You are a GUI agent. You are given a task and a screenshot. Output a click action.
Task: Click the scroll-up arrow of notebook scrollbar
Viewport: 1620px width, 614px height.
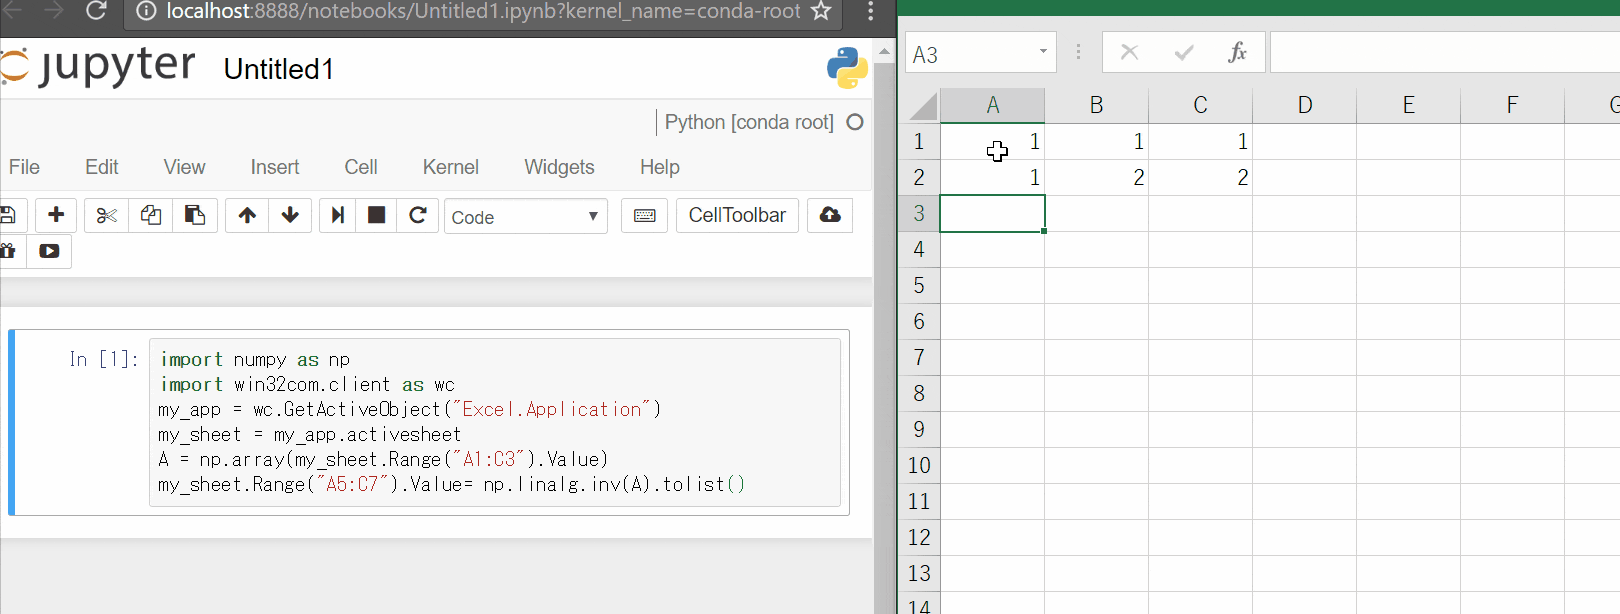[884, 50]
